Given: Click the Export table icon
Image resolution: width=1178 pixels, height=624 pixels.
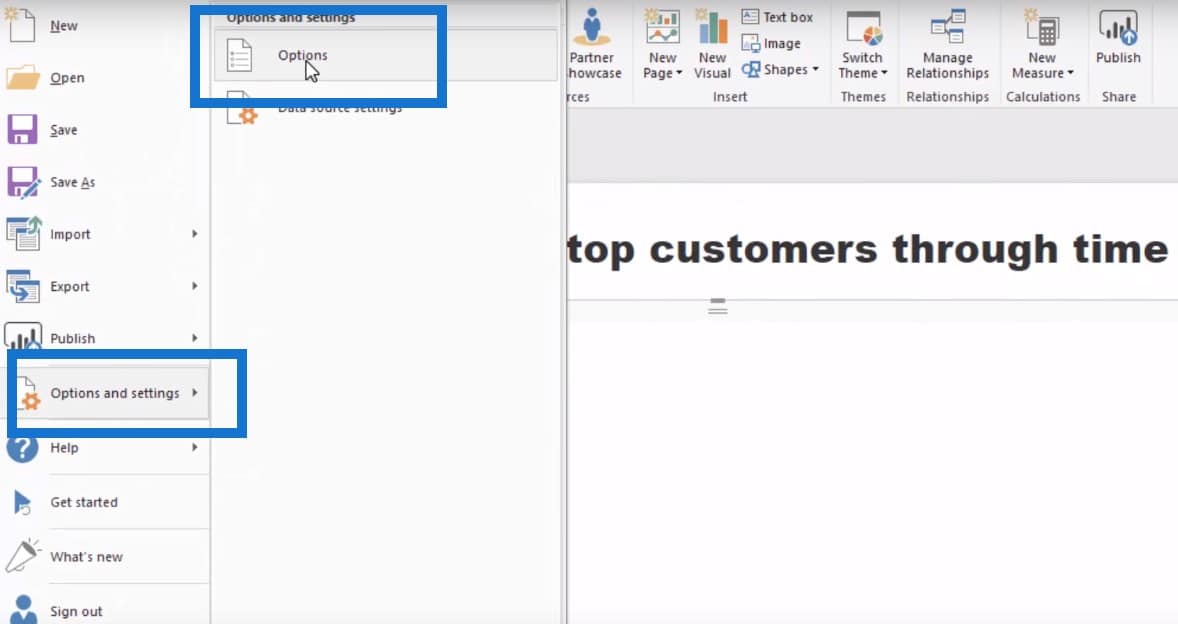Looking at the screenshot, I should tap(23, 286).
